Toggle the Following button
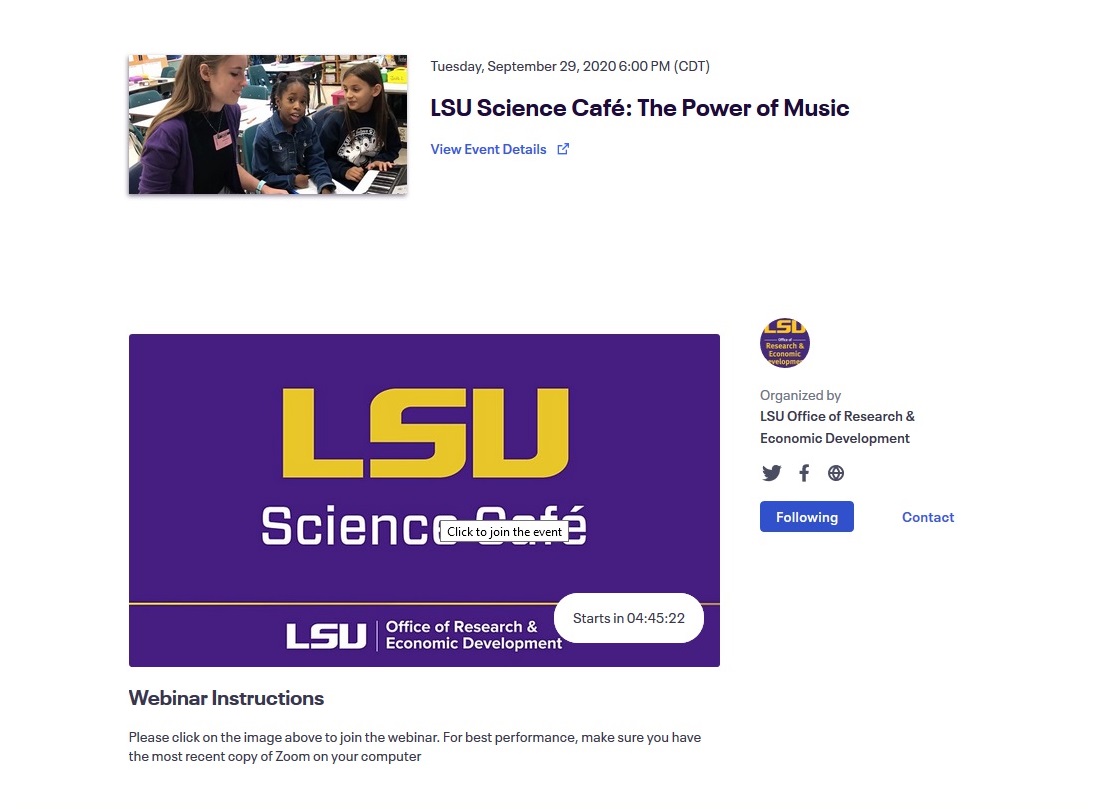Image resolution: width=1101 pixels, height=809 pixels. pyautogui.click(x=806, y=517)
